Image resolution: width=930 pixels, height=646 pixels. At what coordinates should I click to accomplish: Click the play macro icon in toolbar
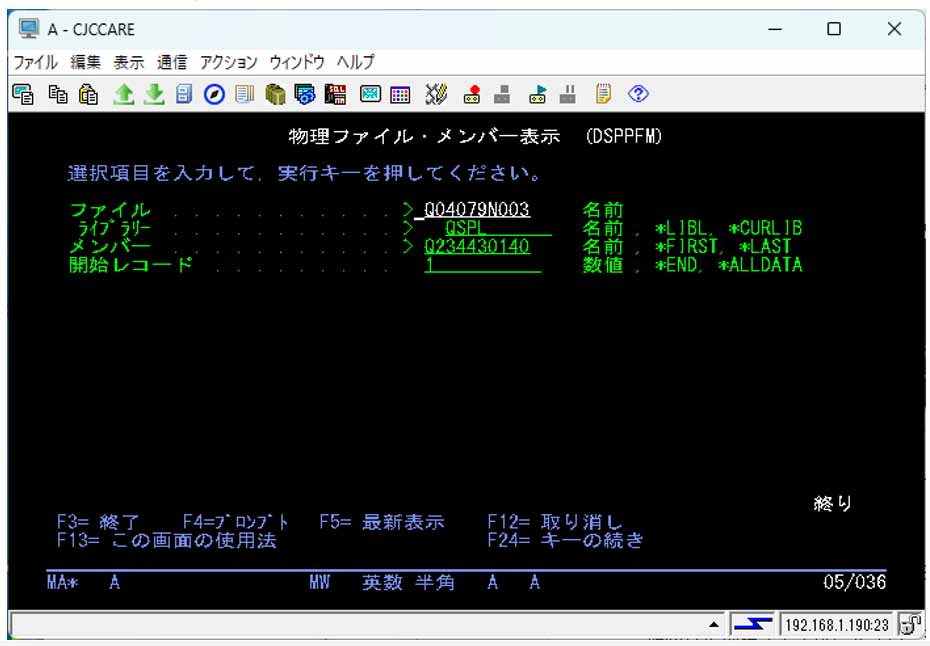pos(538,94)
